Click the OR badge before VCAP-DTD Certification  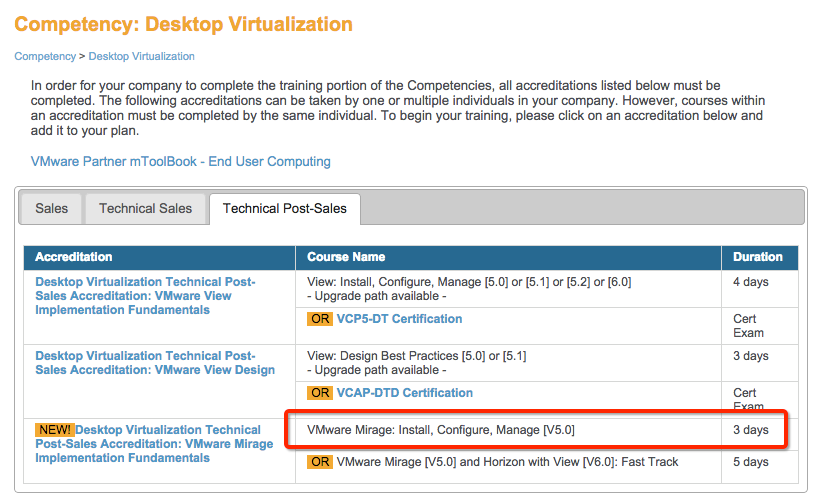pyautogui.click(x=320, y=393)
